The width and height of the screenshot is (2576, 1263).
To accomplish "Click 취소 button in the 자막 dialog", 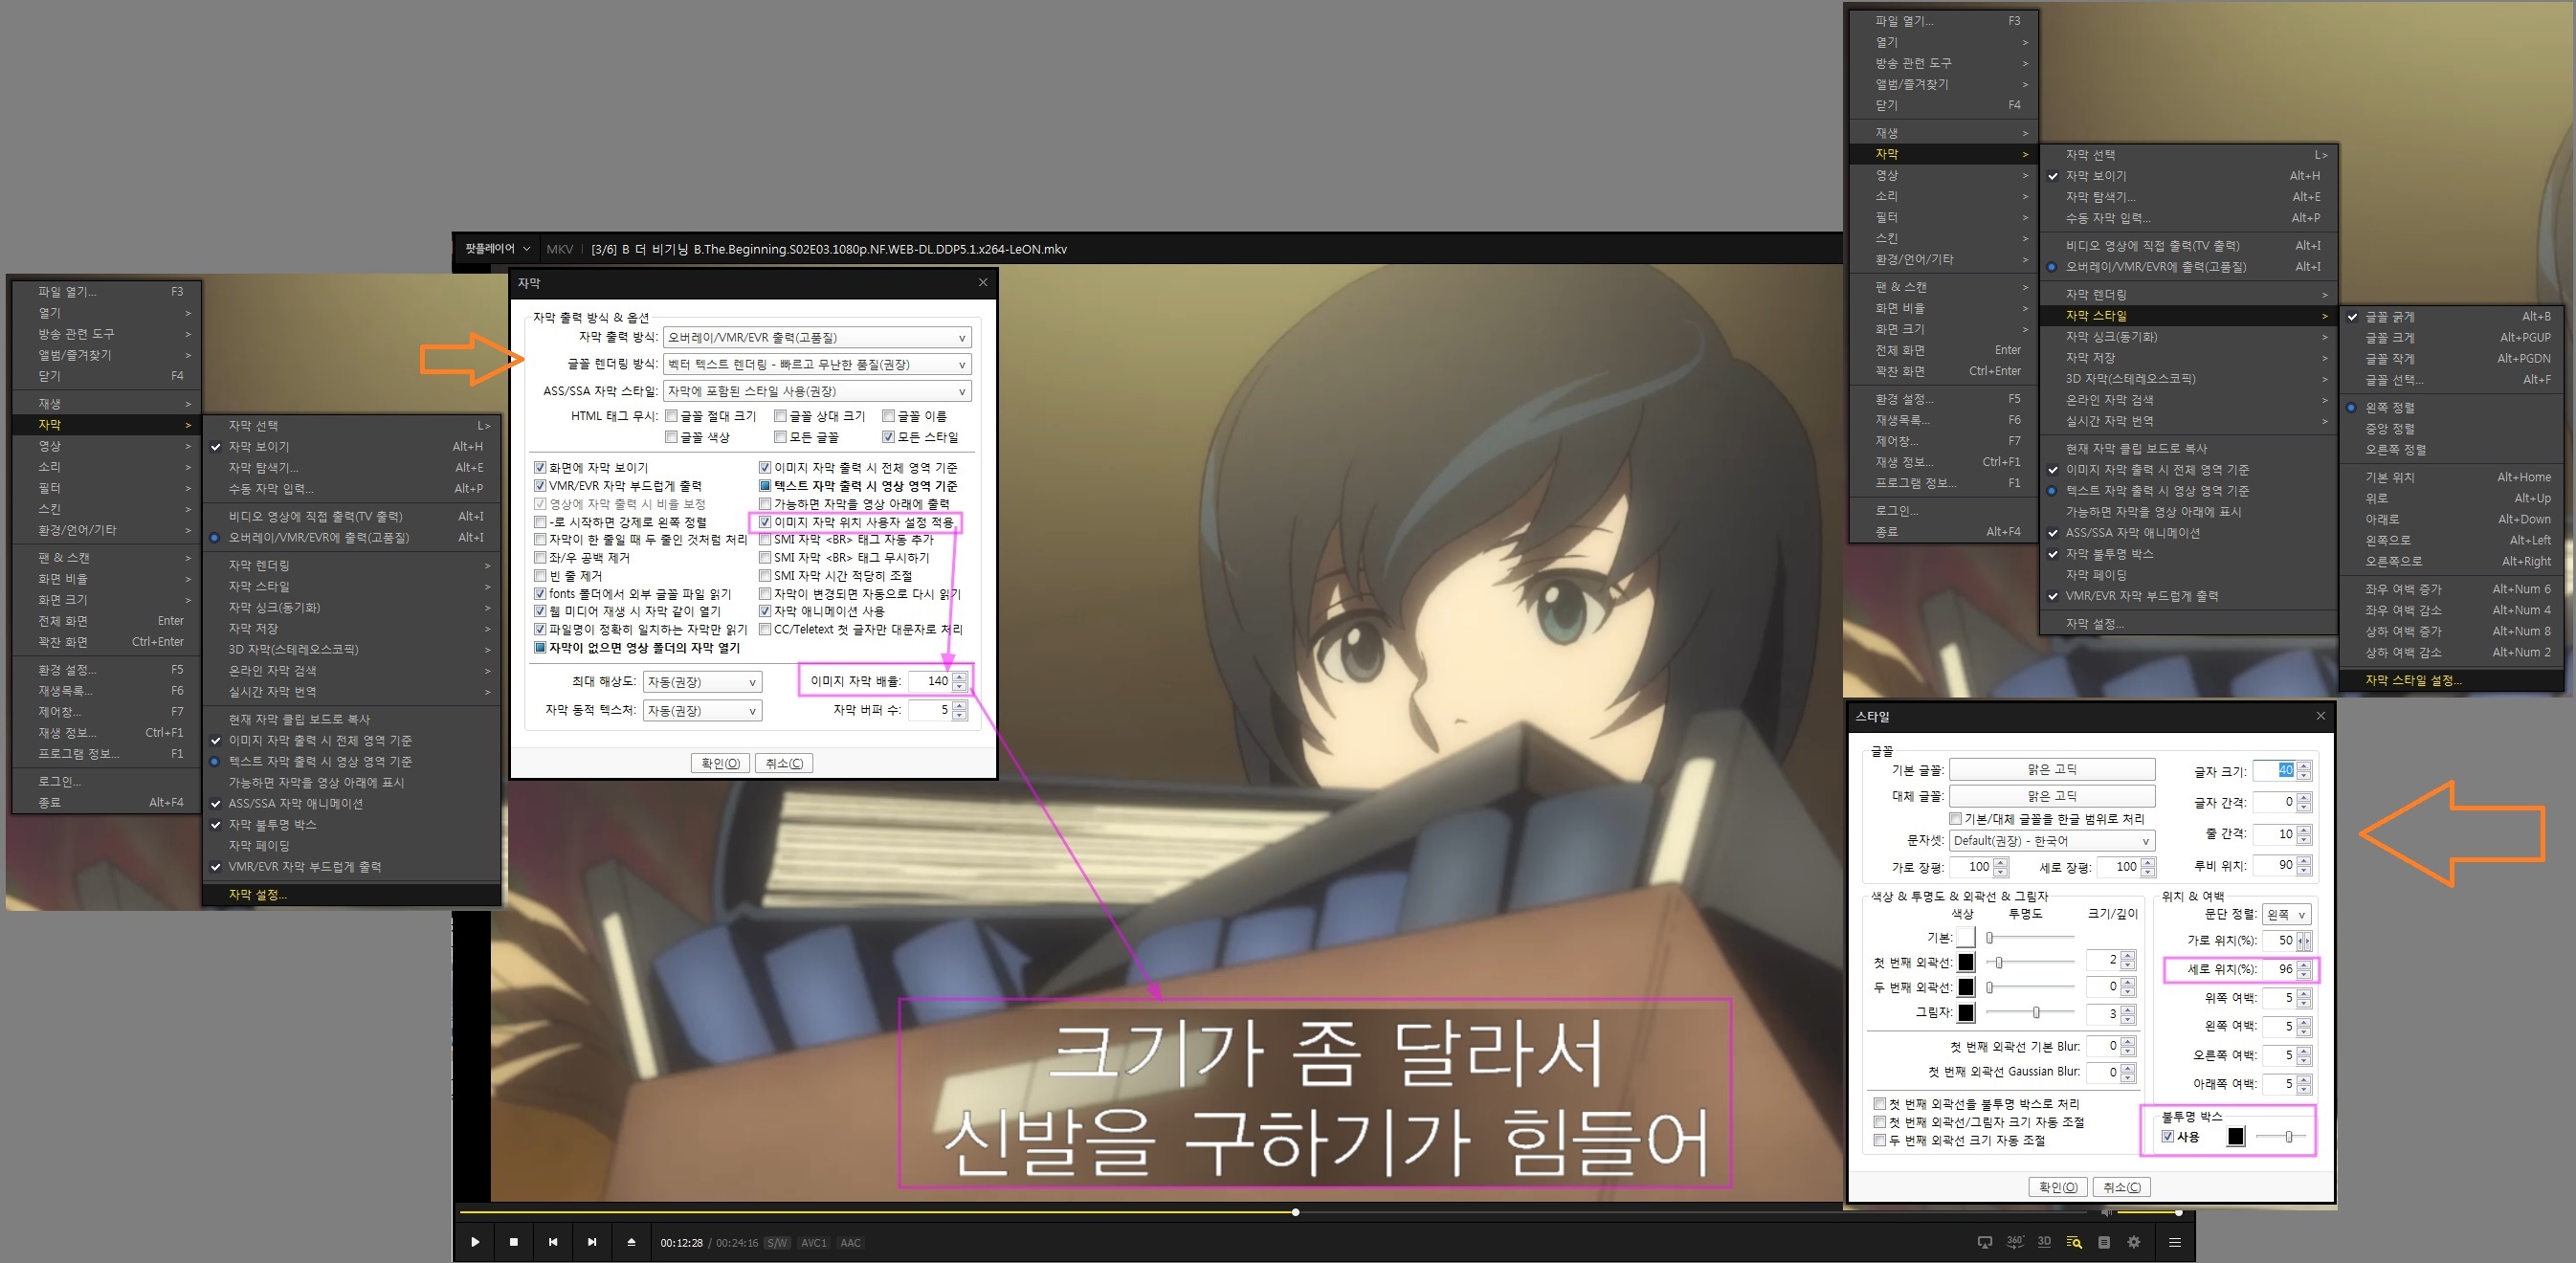I will pyautogui.click(x=784, y=763).
